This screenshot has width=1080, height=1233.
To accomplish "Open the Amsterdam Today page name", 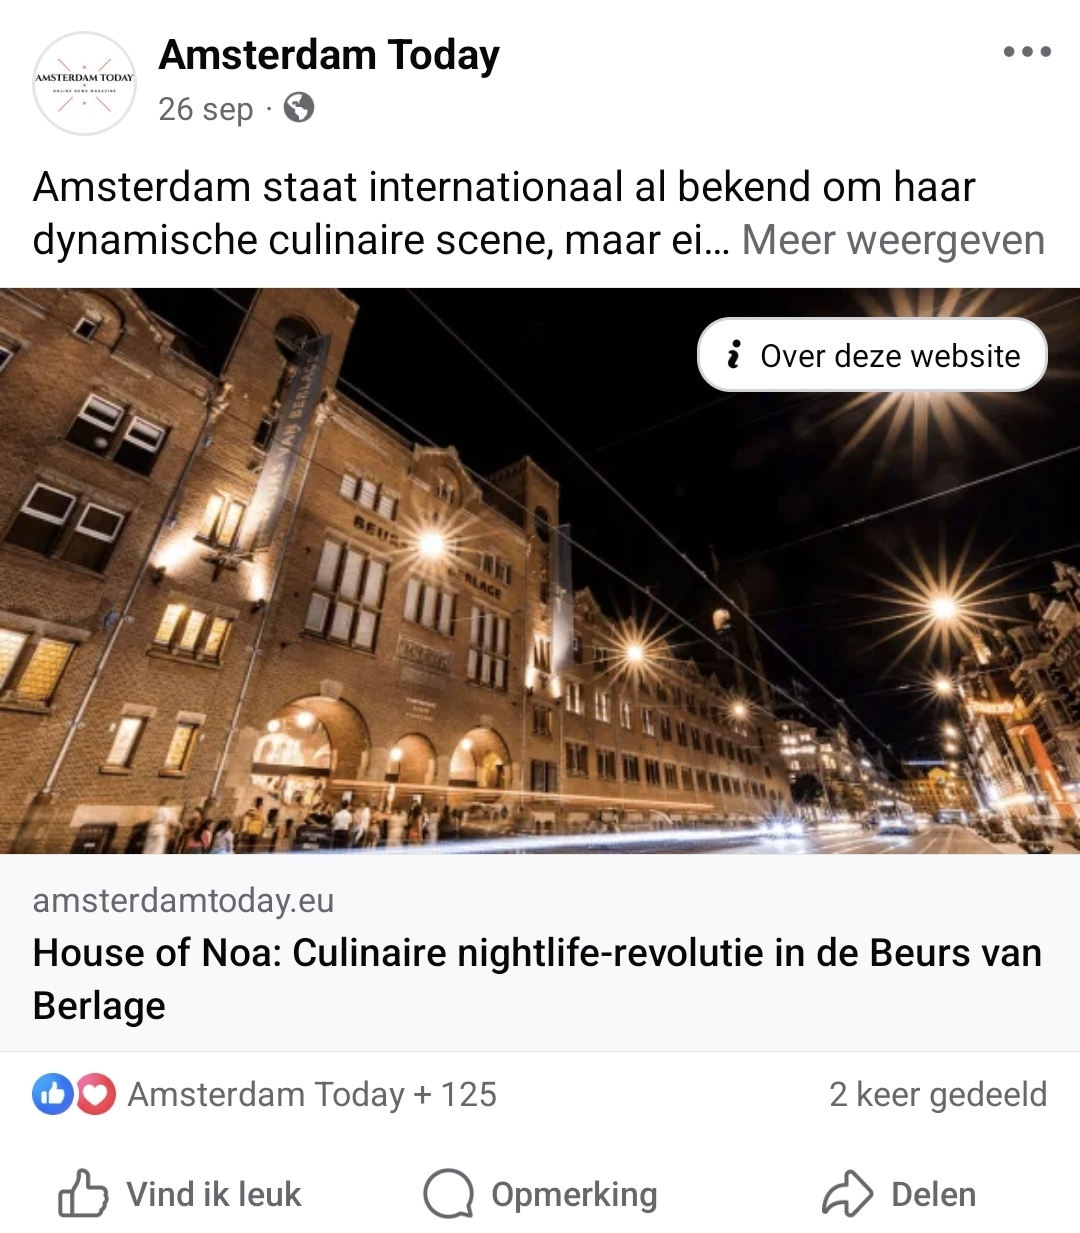I will 329,56.
